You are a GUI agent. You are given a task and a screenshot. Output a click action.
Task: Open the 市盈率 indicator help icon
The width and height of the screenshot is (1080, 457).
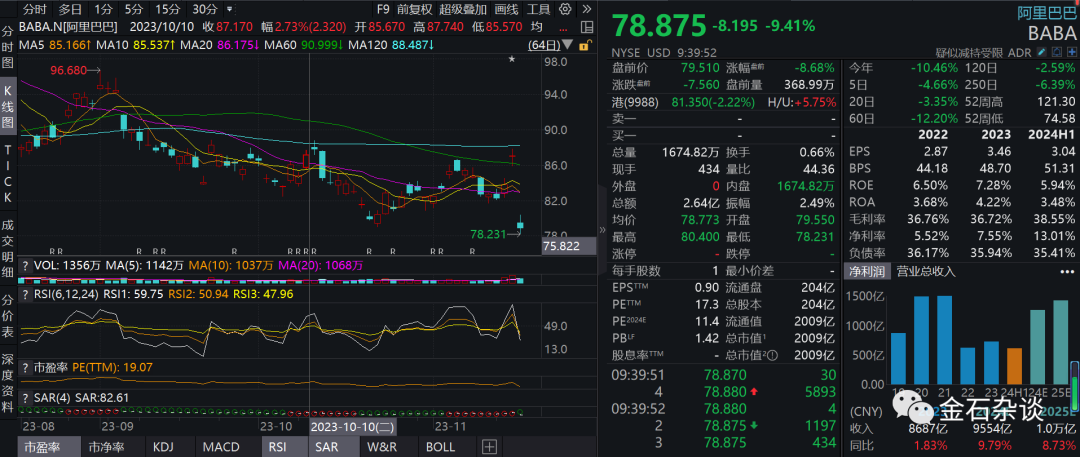(25, 367)
